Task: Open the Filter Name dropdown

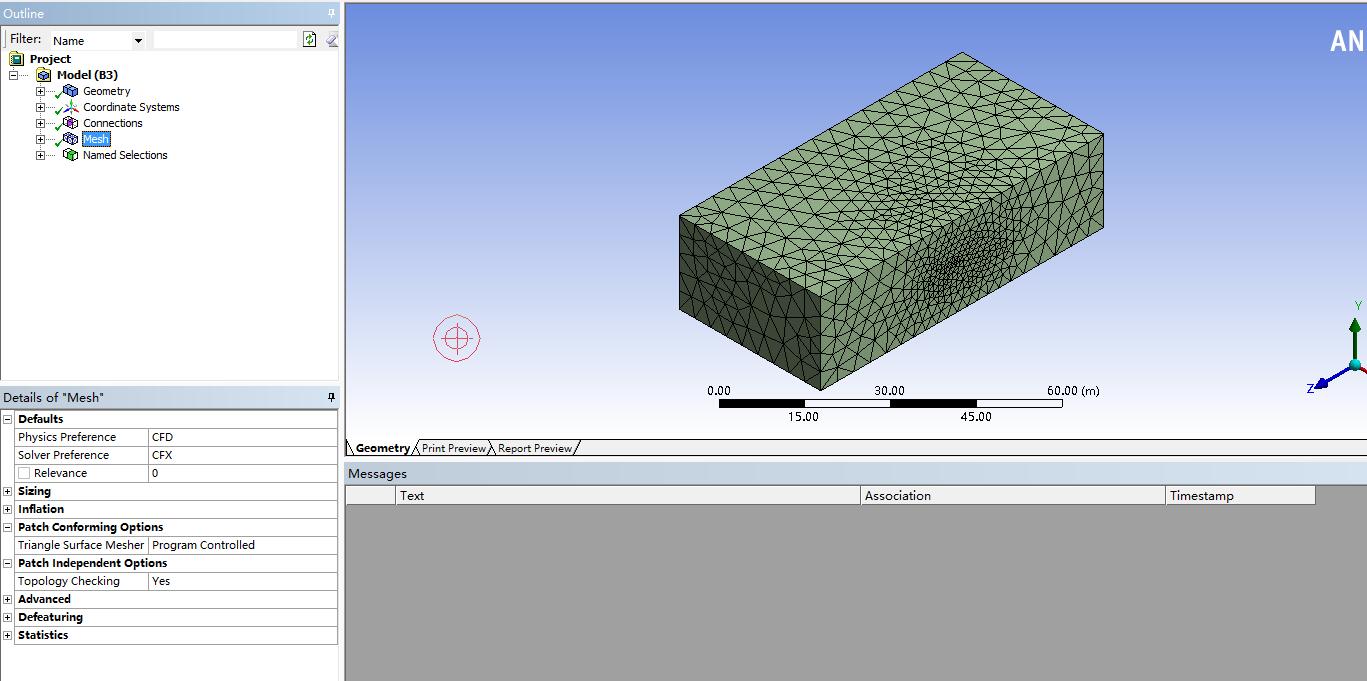Action: point(138,41)
